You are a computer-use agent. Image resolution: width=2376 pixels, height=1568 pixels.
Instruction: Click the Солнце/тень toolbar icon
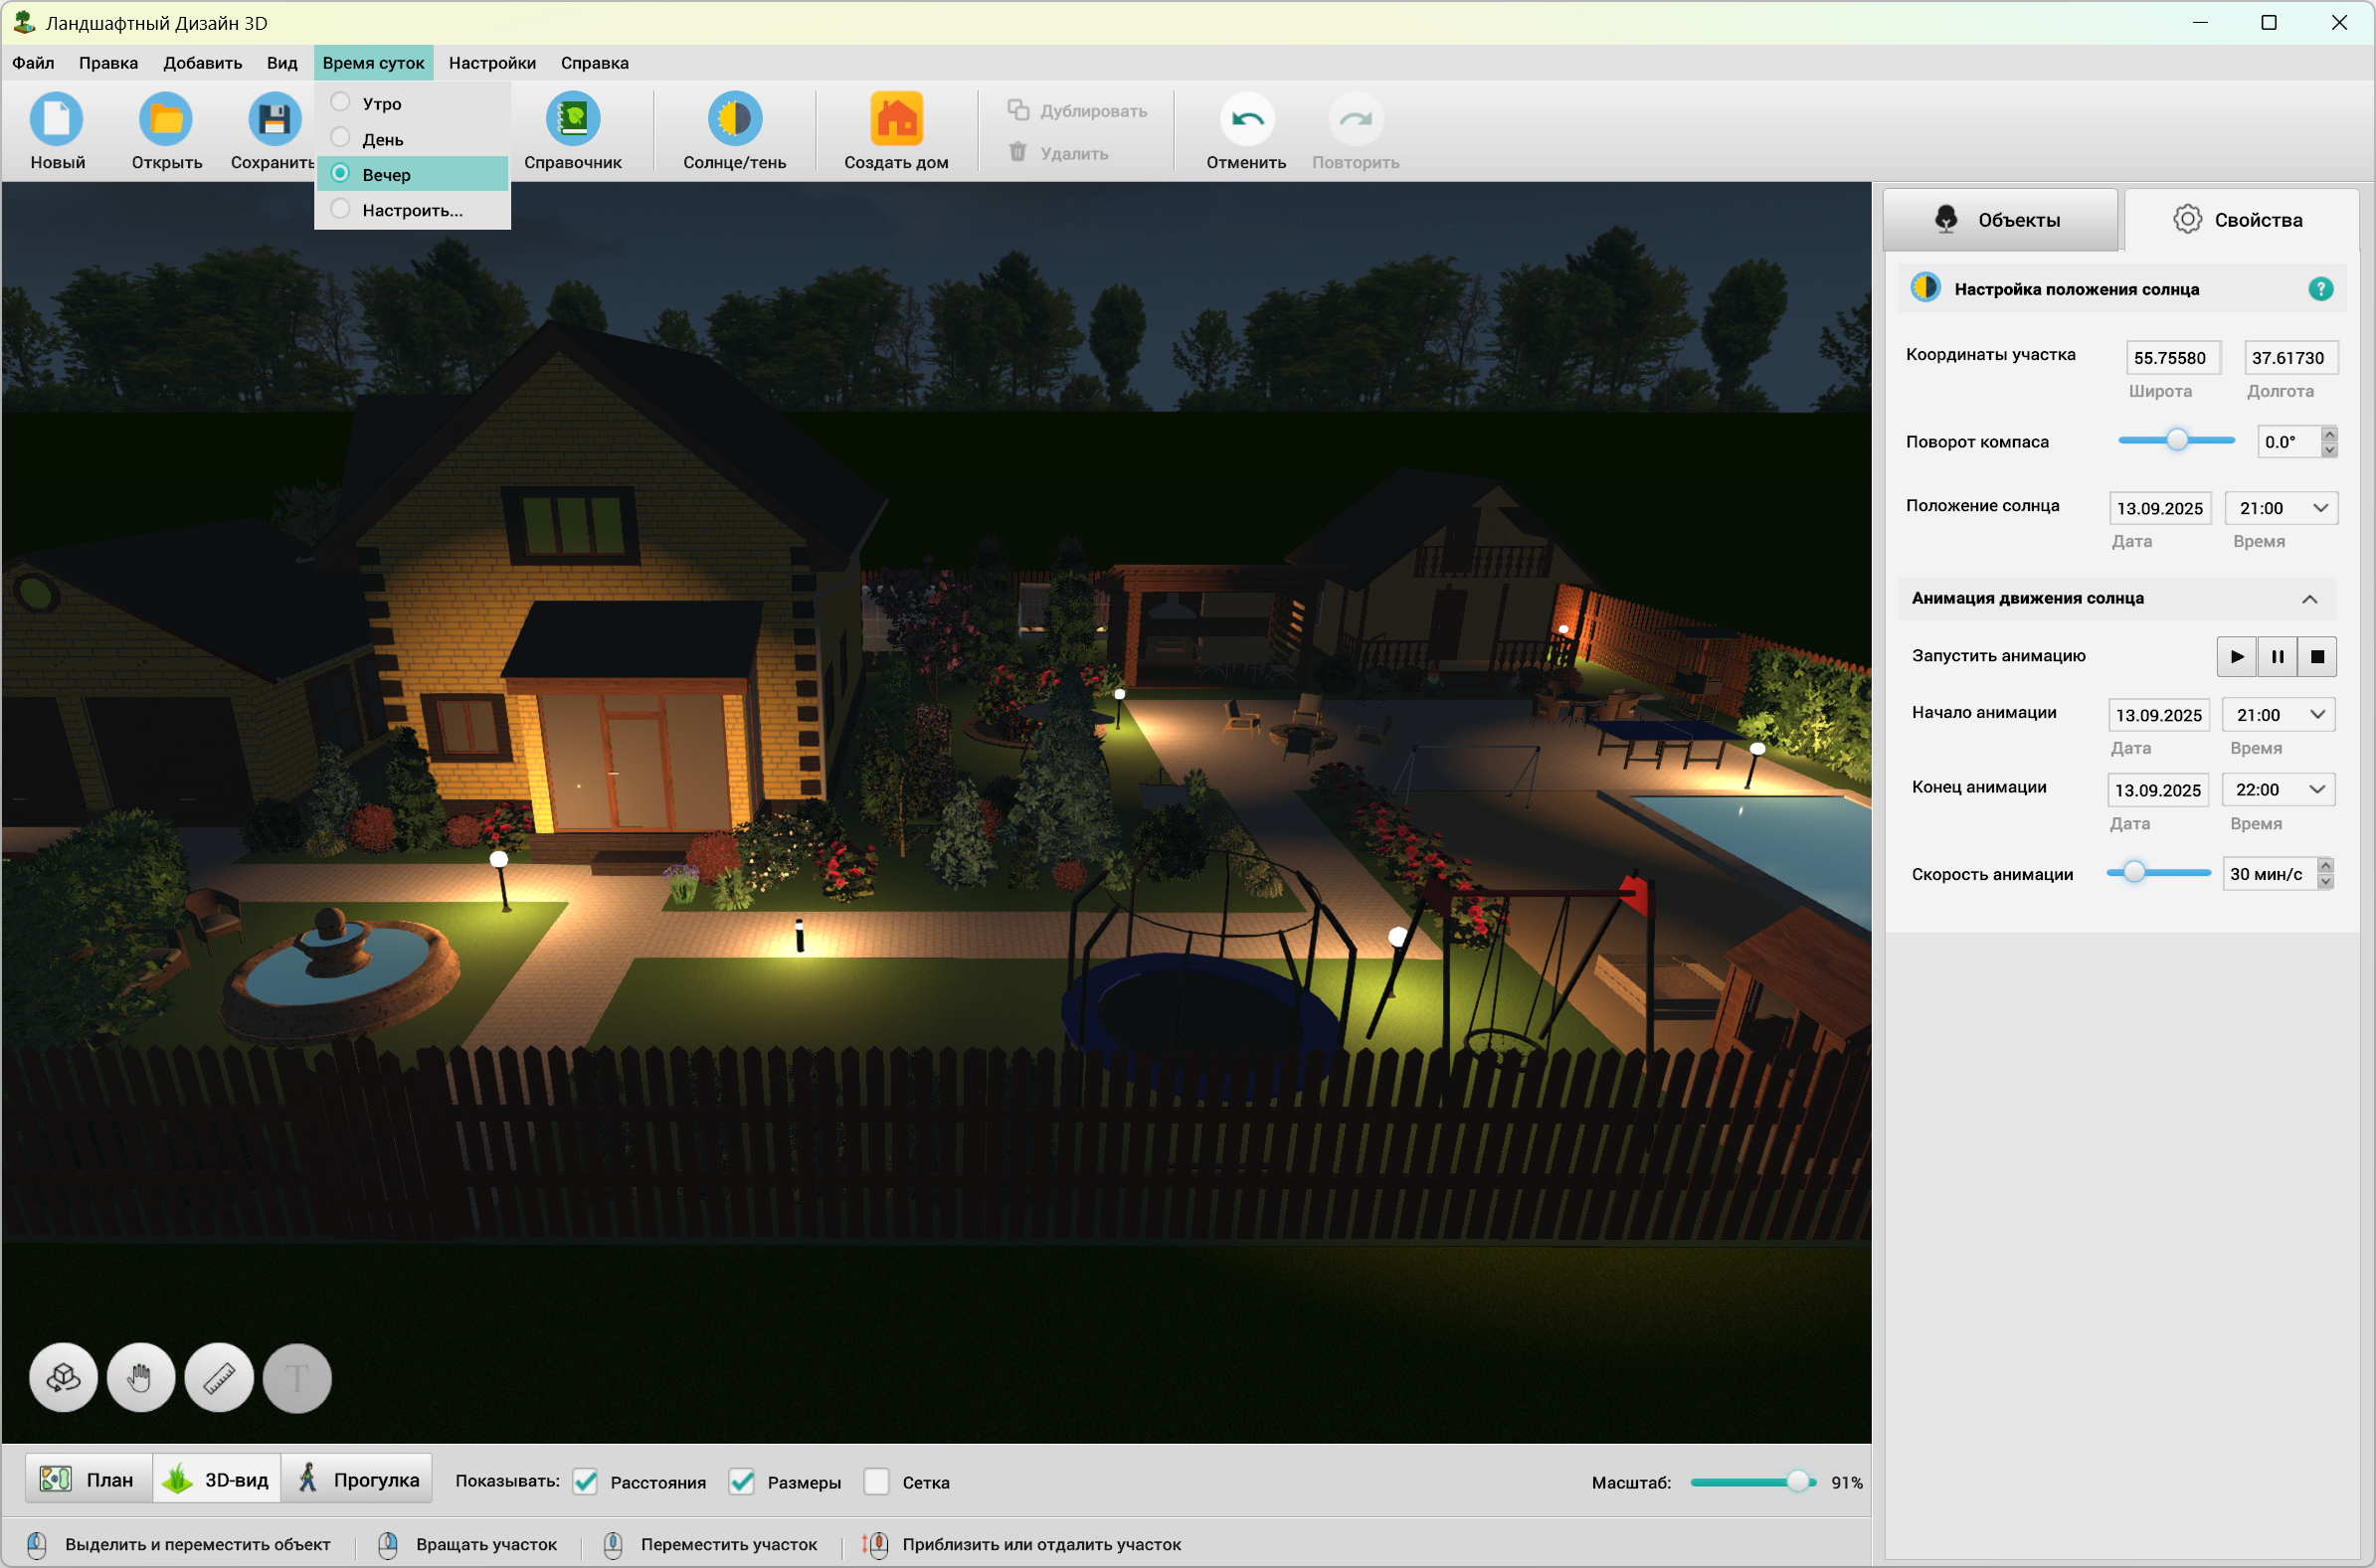pos(734,119)
